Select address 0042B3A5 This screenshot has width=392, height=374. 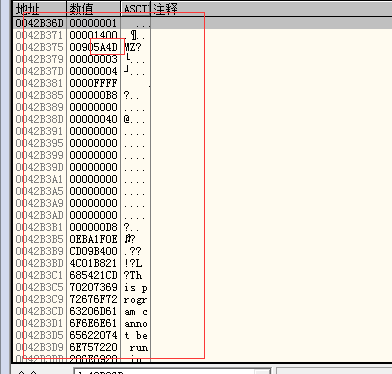coord(39,191)
